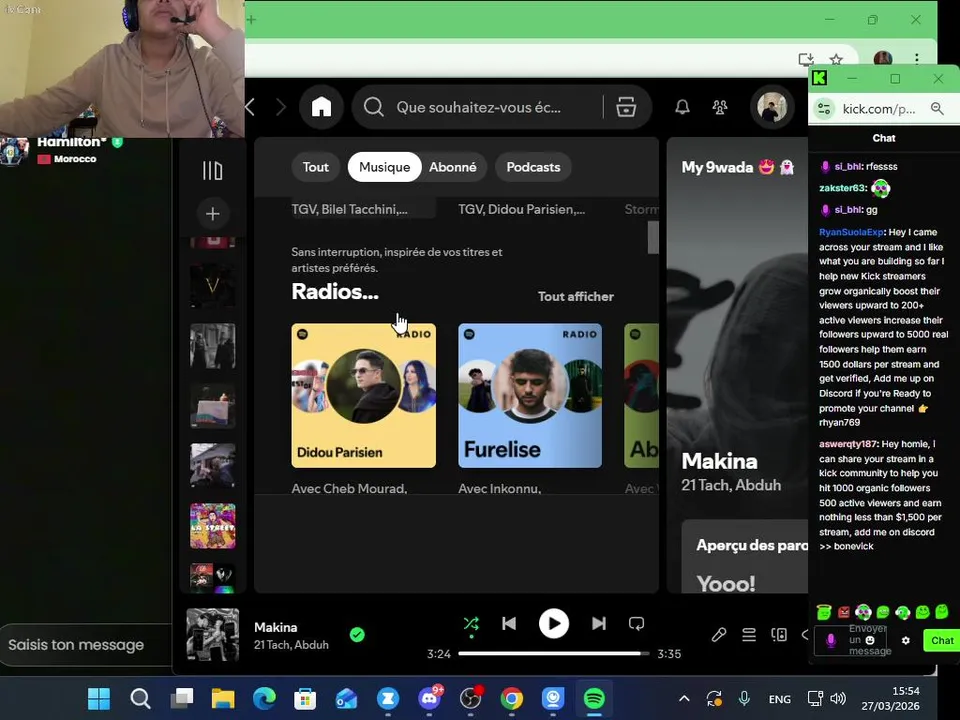Click Saisis ton message field

click(x=86, y=645)
